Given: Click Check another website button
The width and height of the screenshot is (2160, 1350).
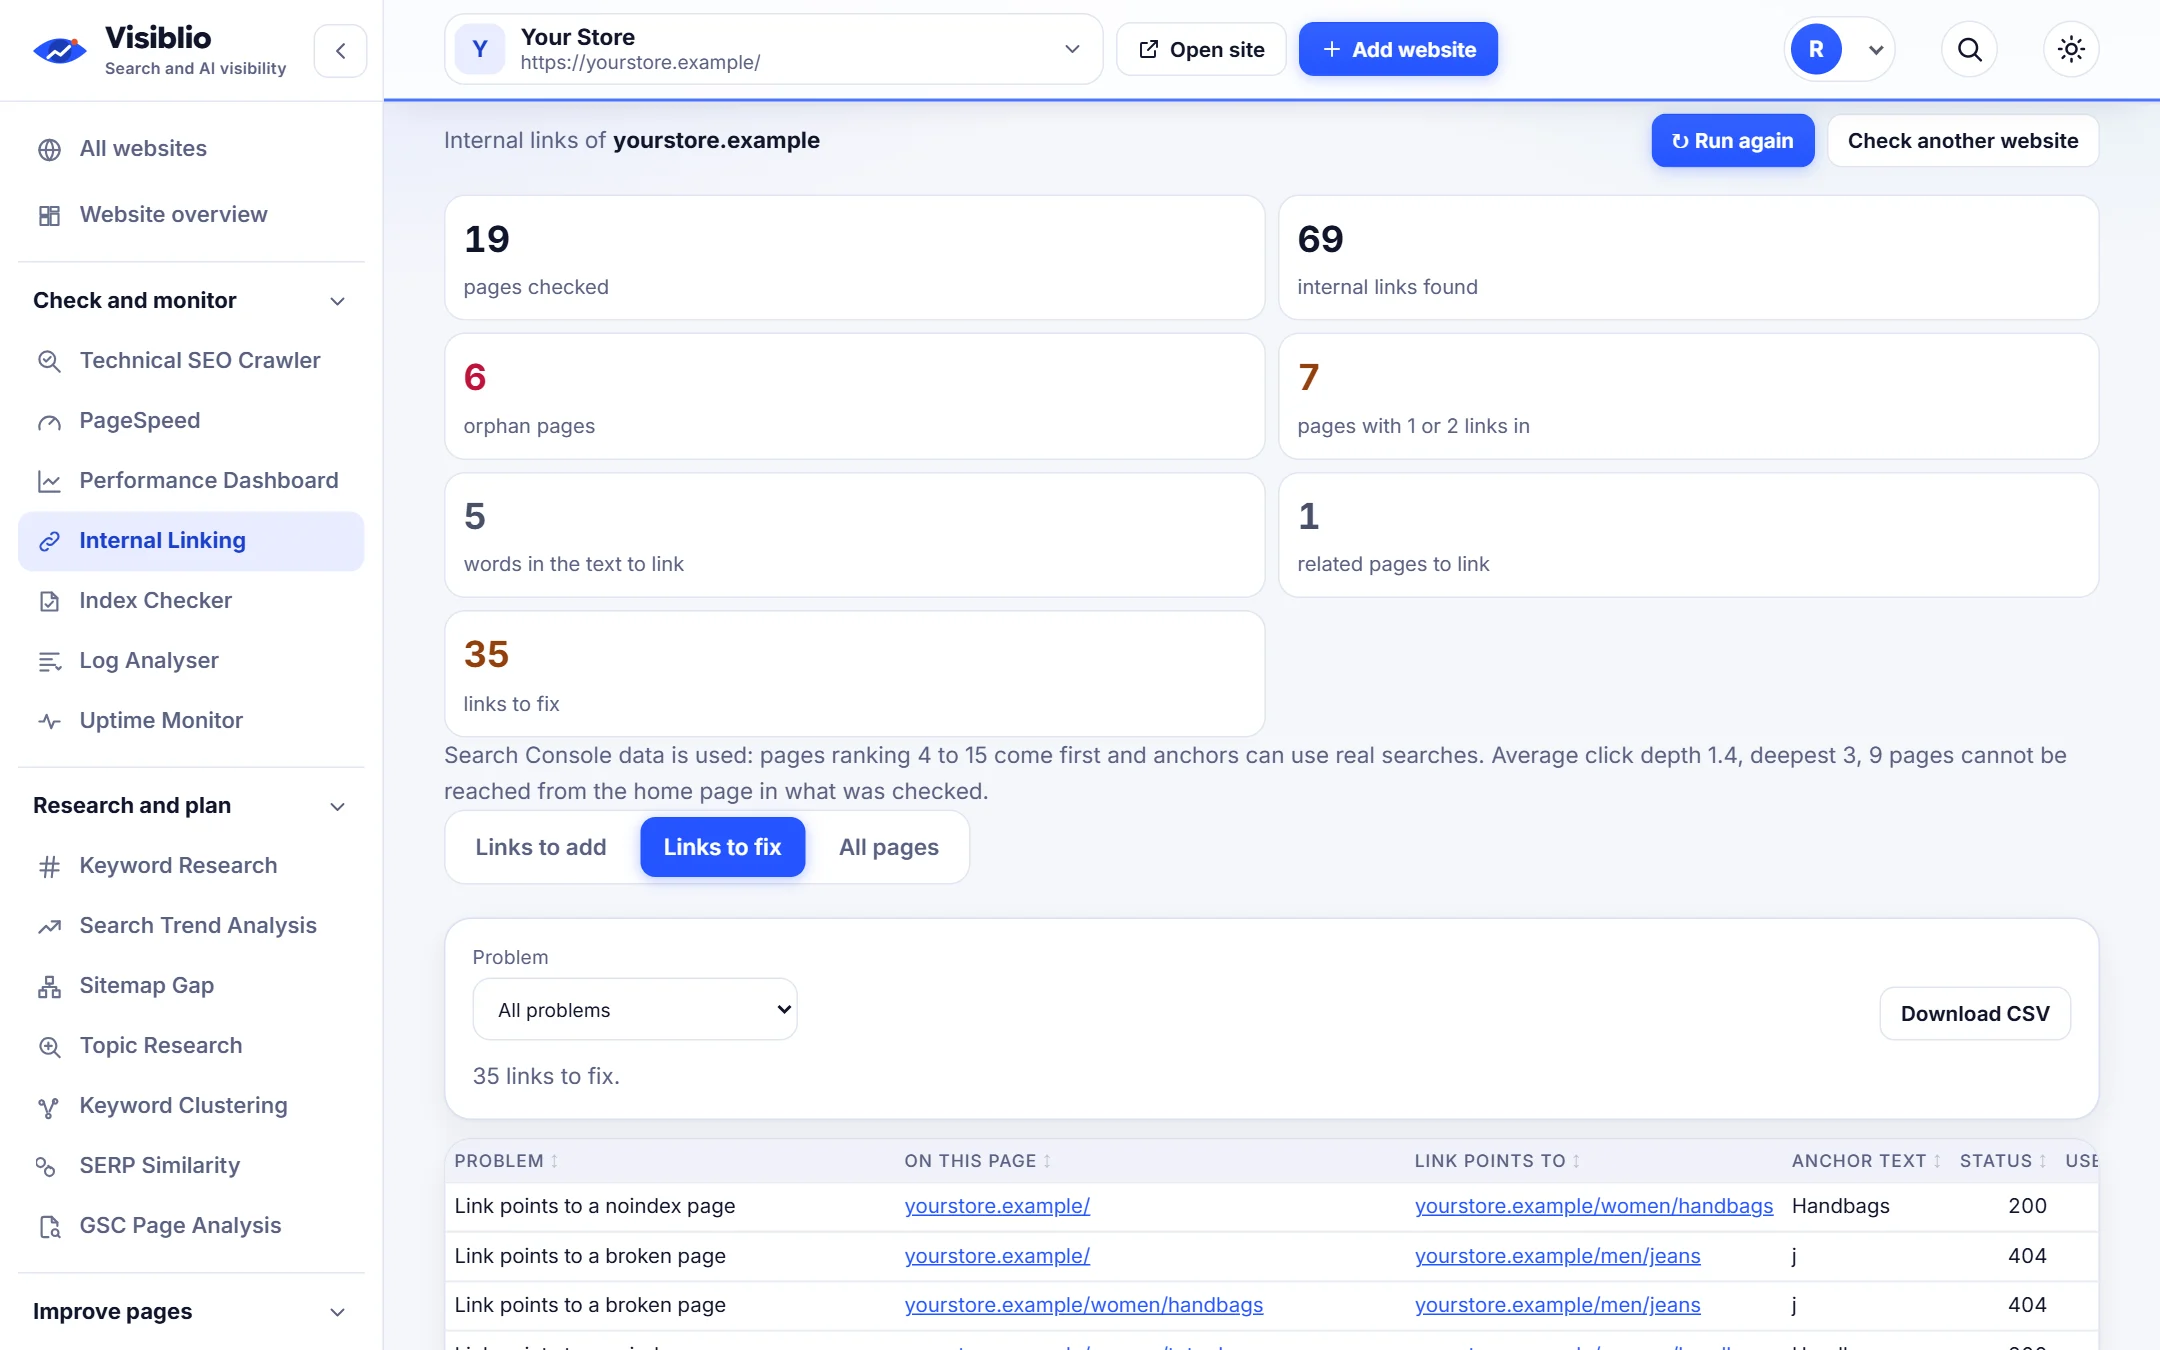Looking at the screenshot, I should pos(1962,141).
